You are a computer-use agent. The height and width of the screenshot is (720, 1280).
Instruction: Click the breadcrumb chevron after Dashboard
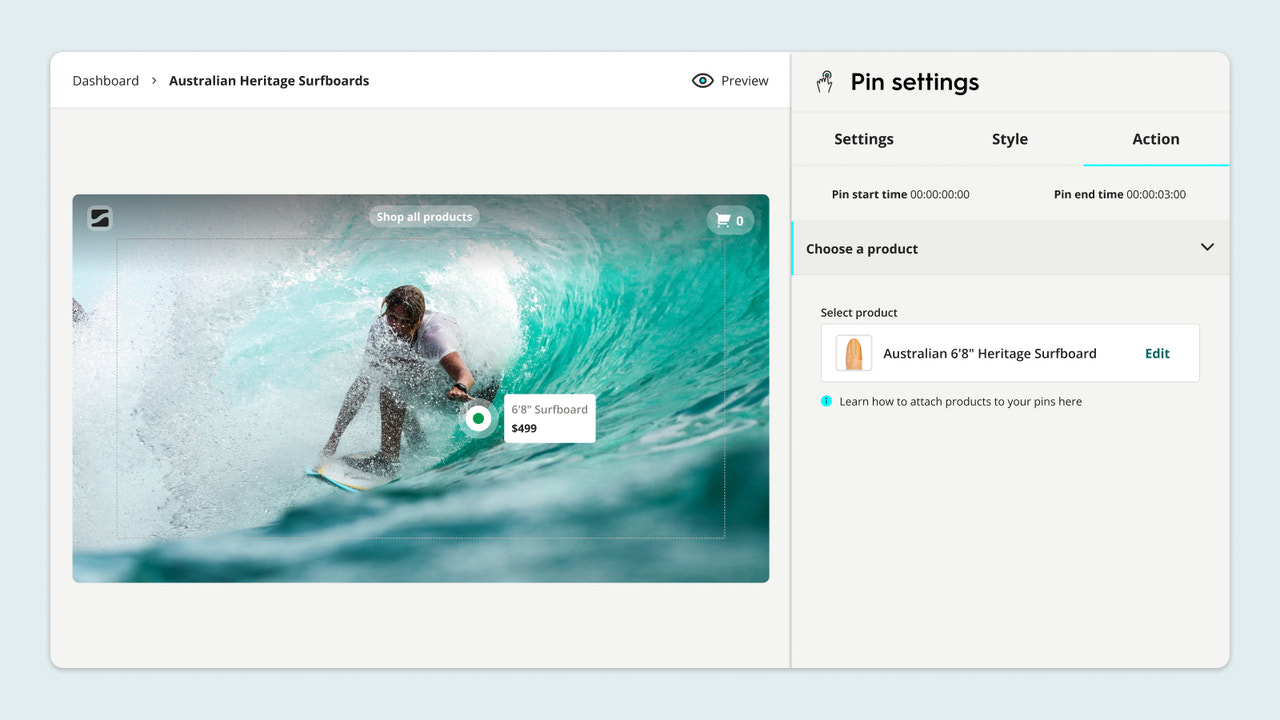[153, 81]
